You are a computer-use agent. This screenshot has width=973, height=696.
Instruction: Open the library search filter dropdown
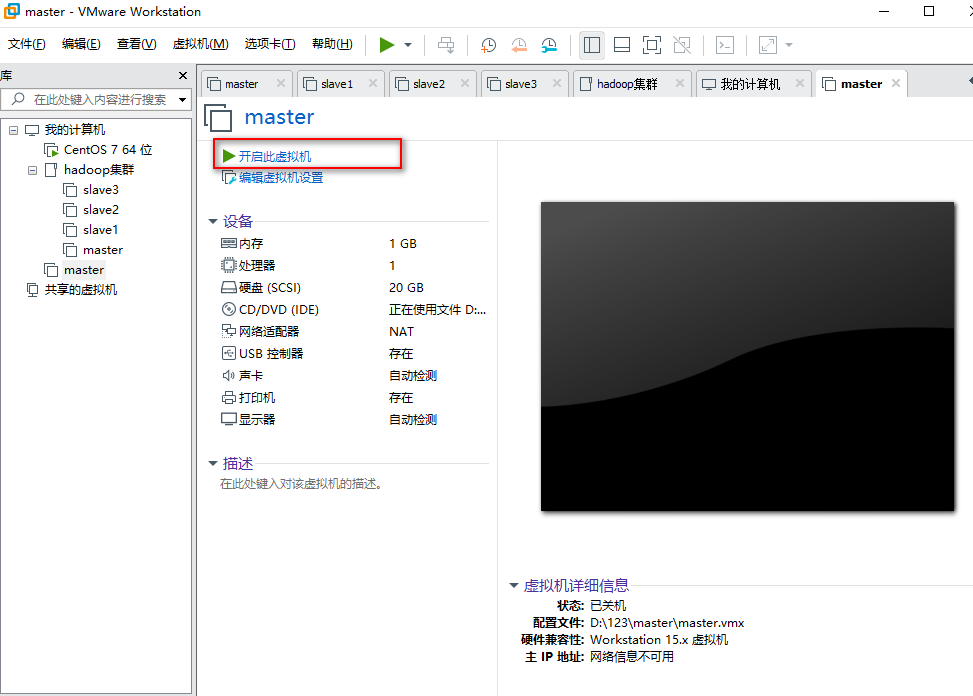click(182, 99)
